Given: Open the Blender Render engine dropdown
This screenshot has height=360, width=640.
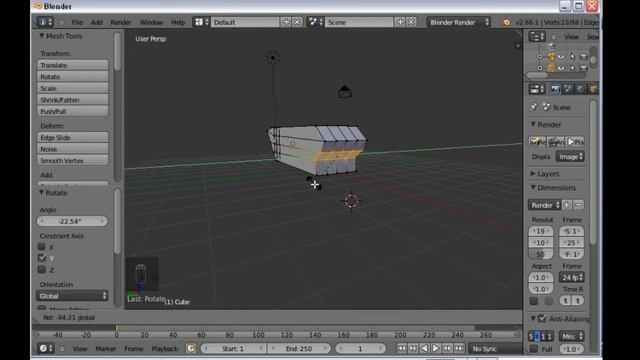Looking at the screenshot, I should pyautogui.click(x=459, y=22).
